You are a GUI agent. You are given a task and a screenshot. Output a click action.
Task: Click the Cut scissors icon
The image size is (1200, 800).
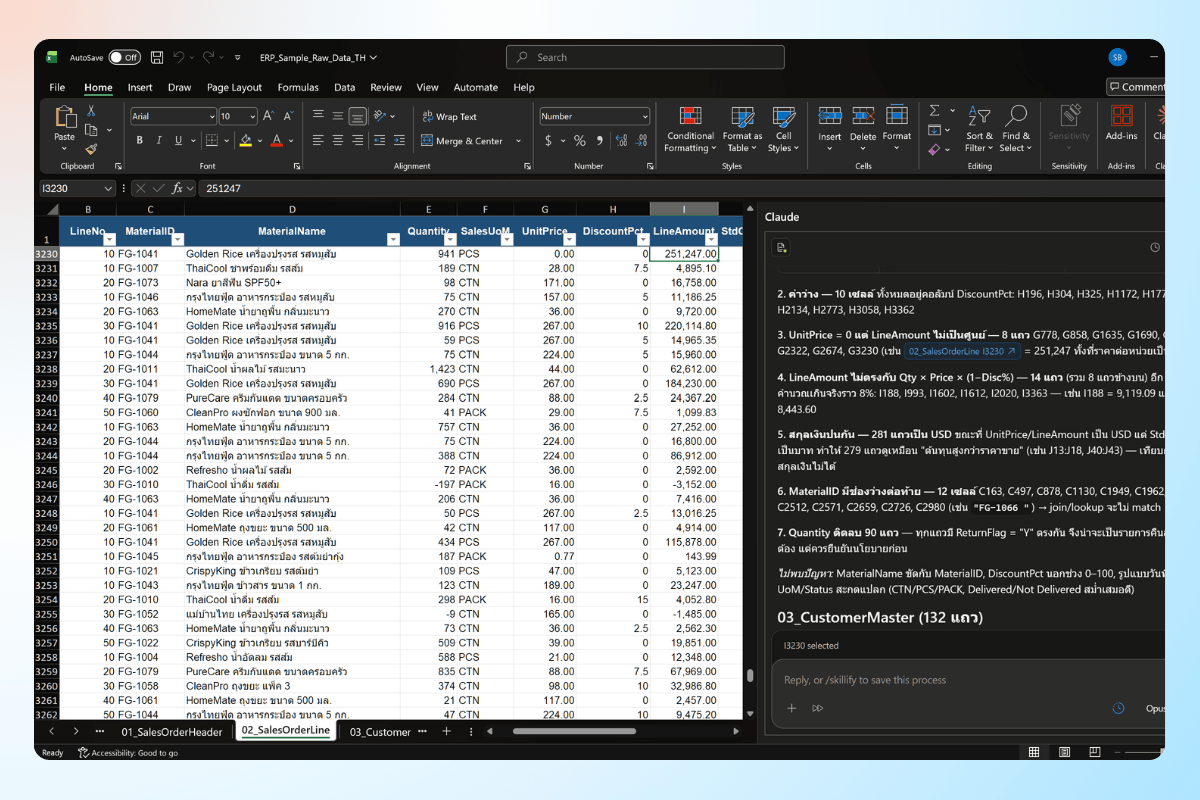click(91, 111)
